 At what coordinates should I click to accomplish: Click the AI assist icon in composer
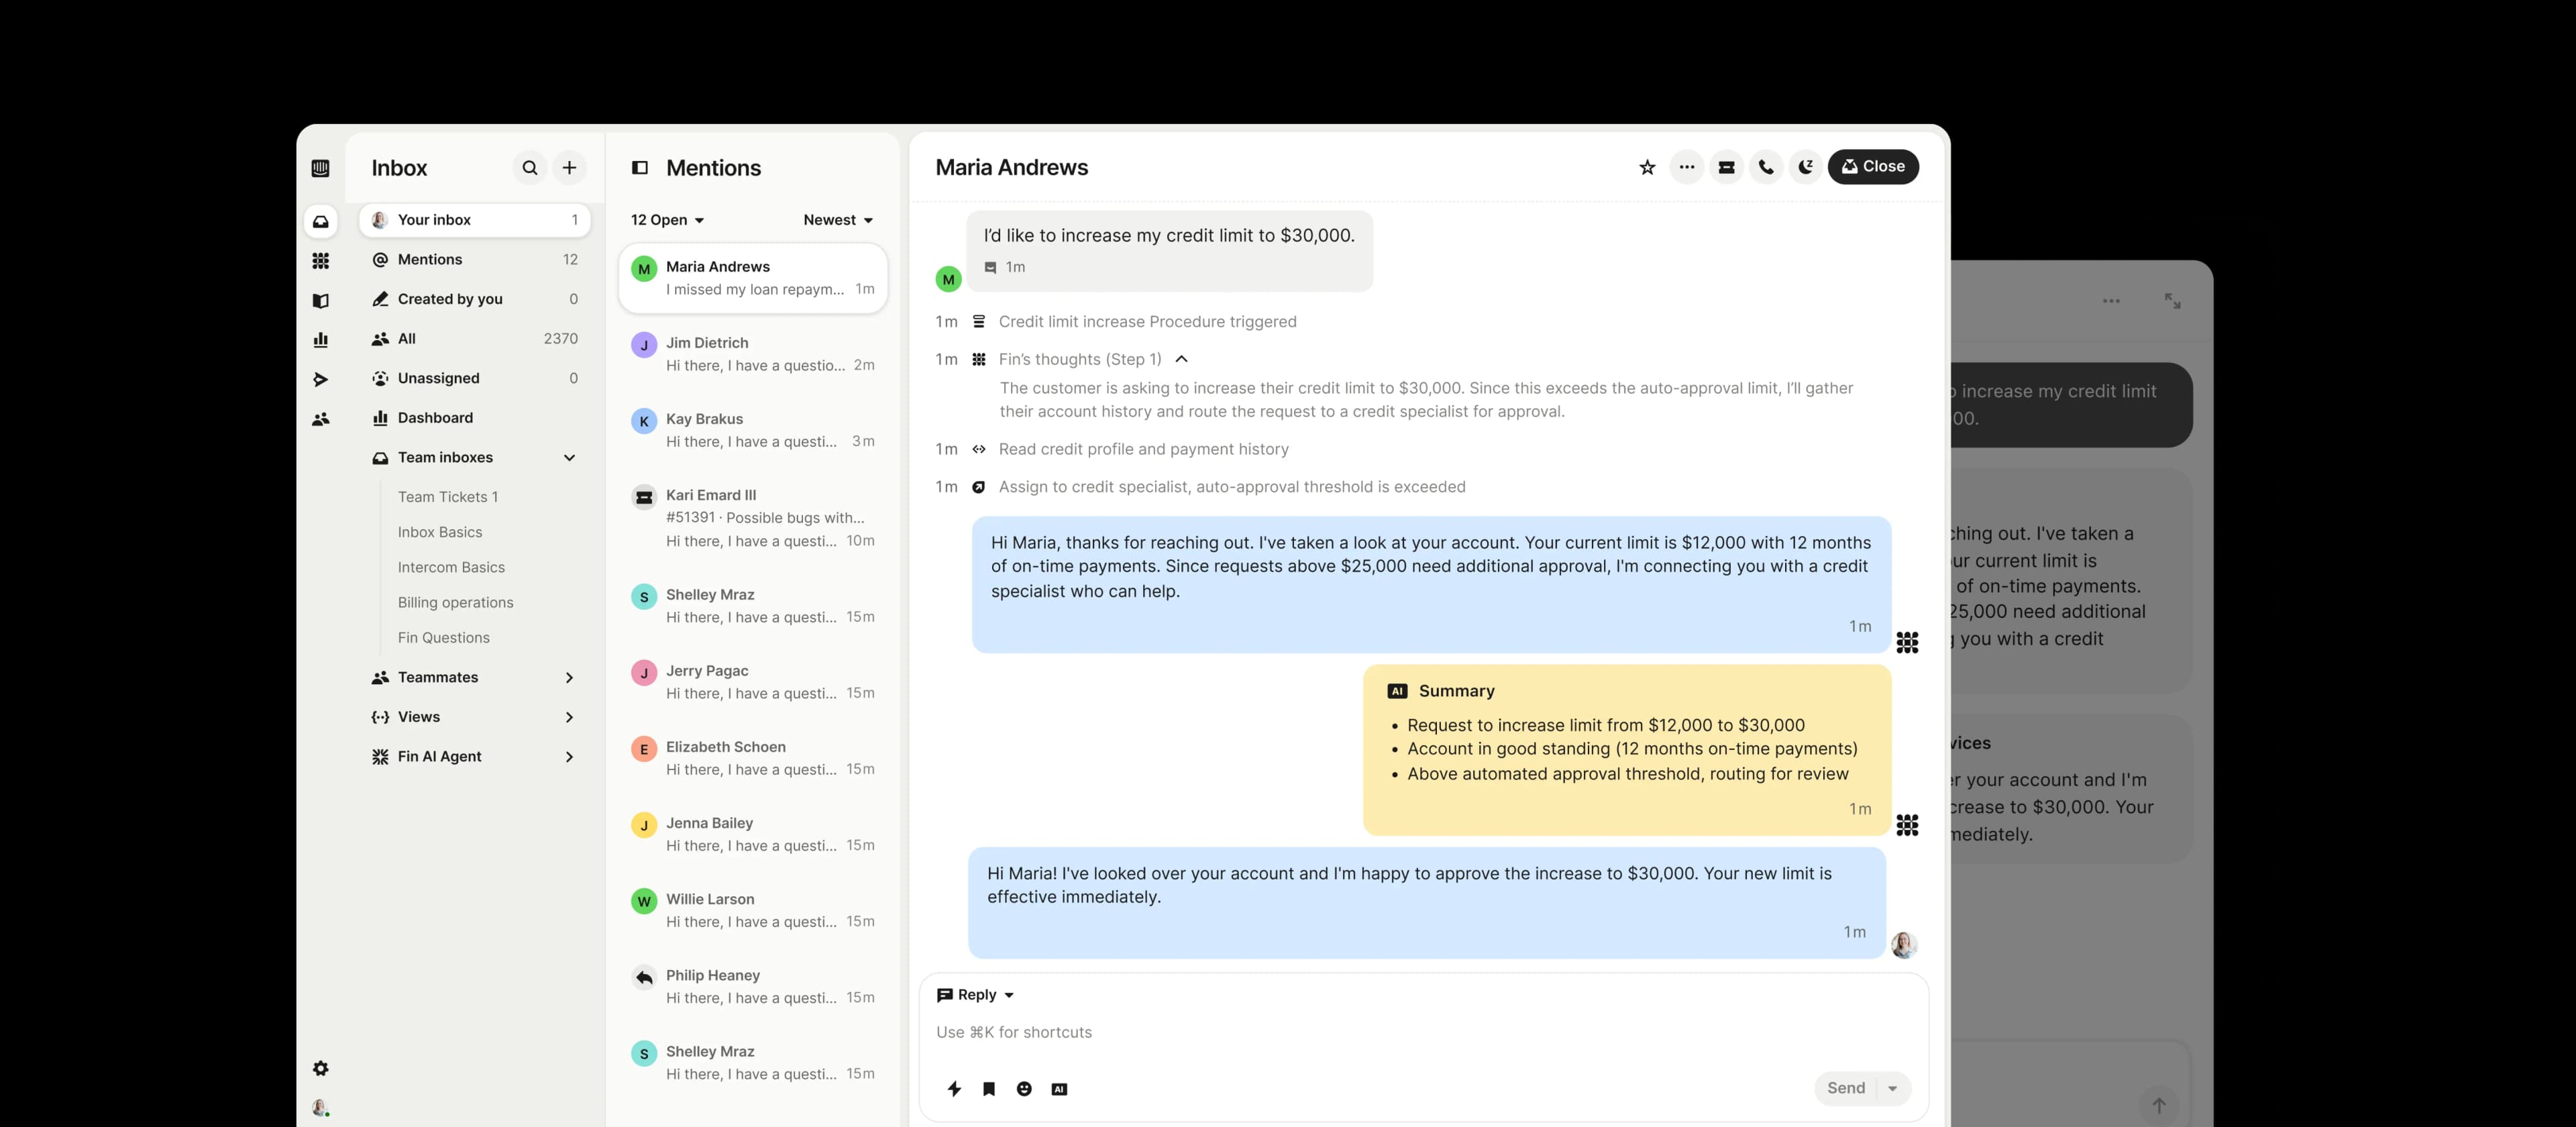coord(1059,1089)
